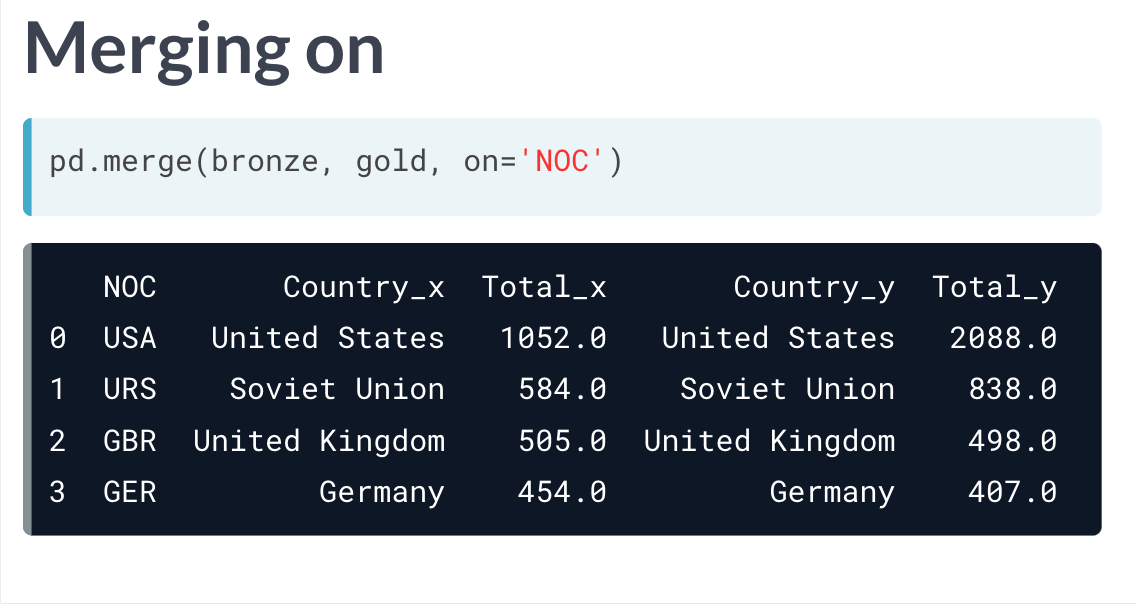Select the URS cell in the NOC column
This screenshot has width=1136, height=604.
130,390
